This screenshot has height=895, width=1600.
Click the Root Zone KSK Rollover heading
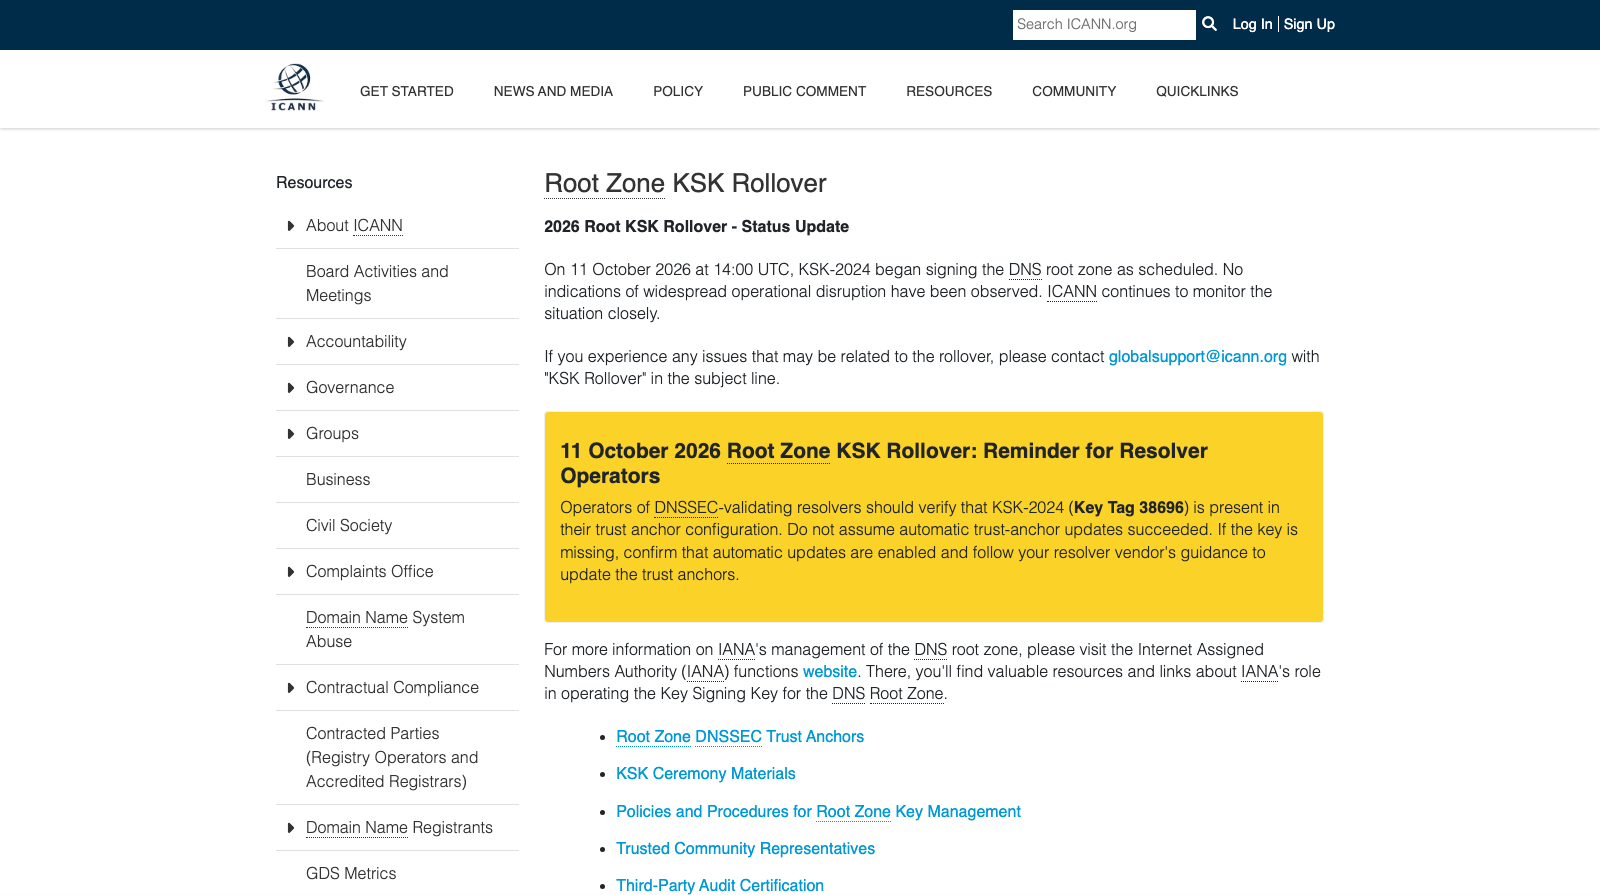685,183
